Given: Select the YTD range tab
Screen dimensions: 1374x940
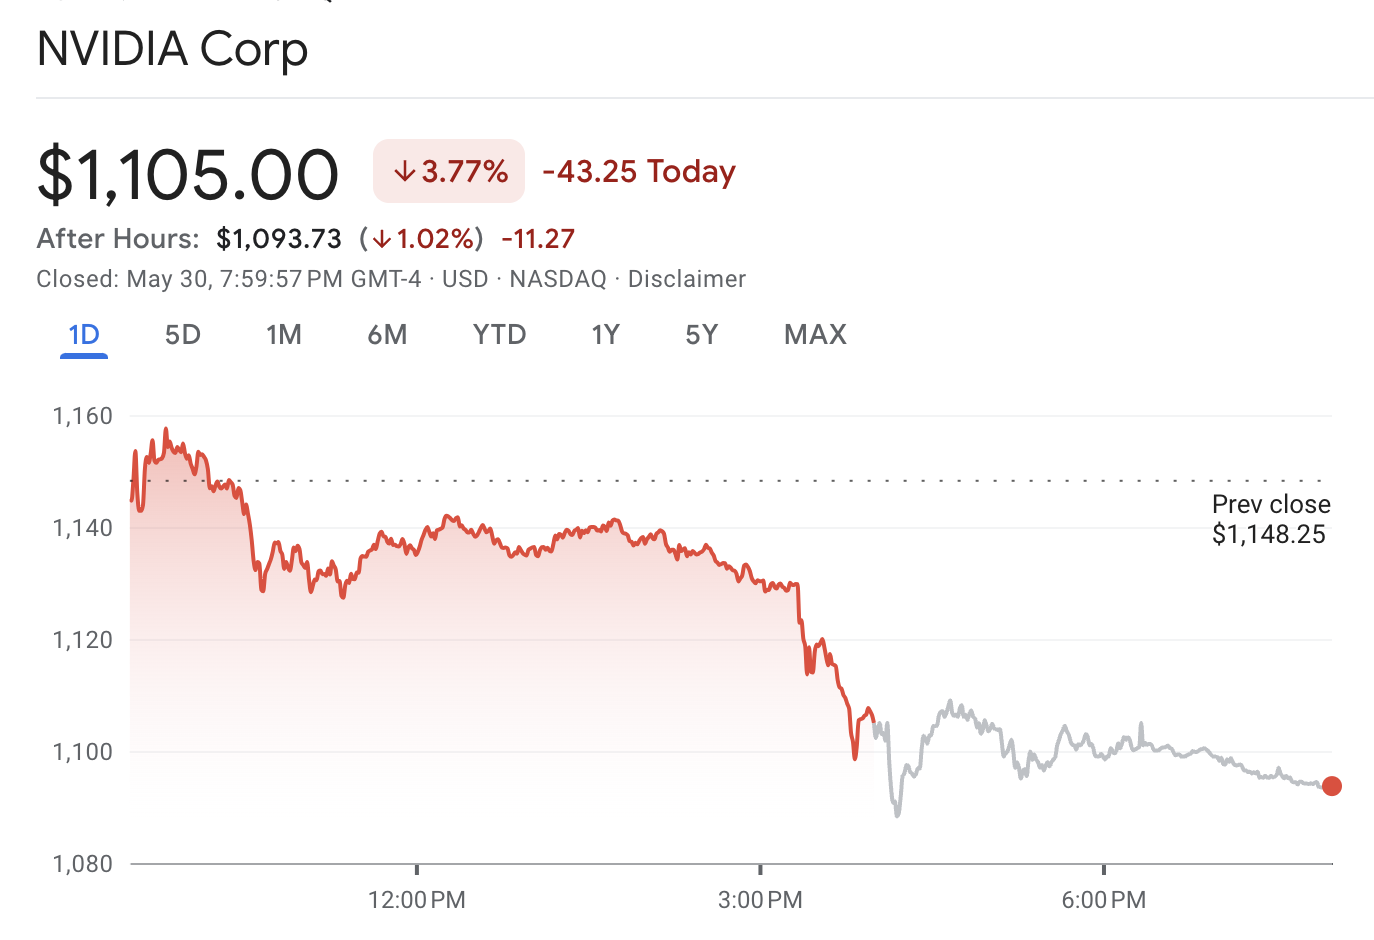Looking at the screenshot, I should click(x=499, y=335).
